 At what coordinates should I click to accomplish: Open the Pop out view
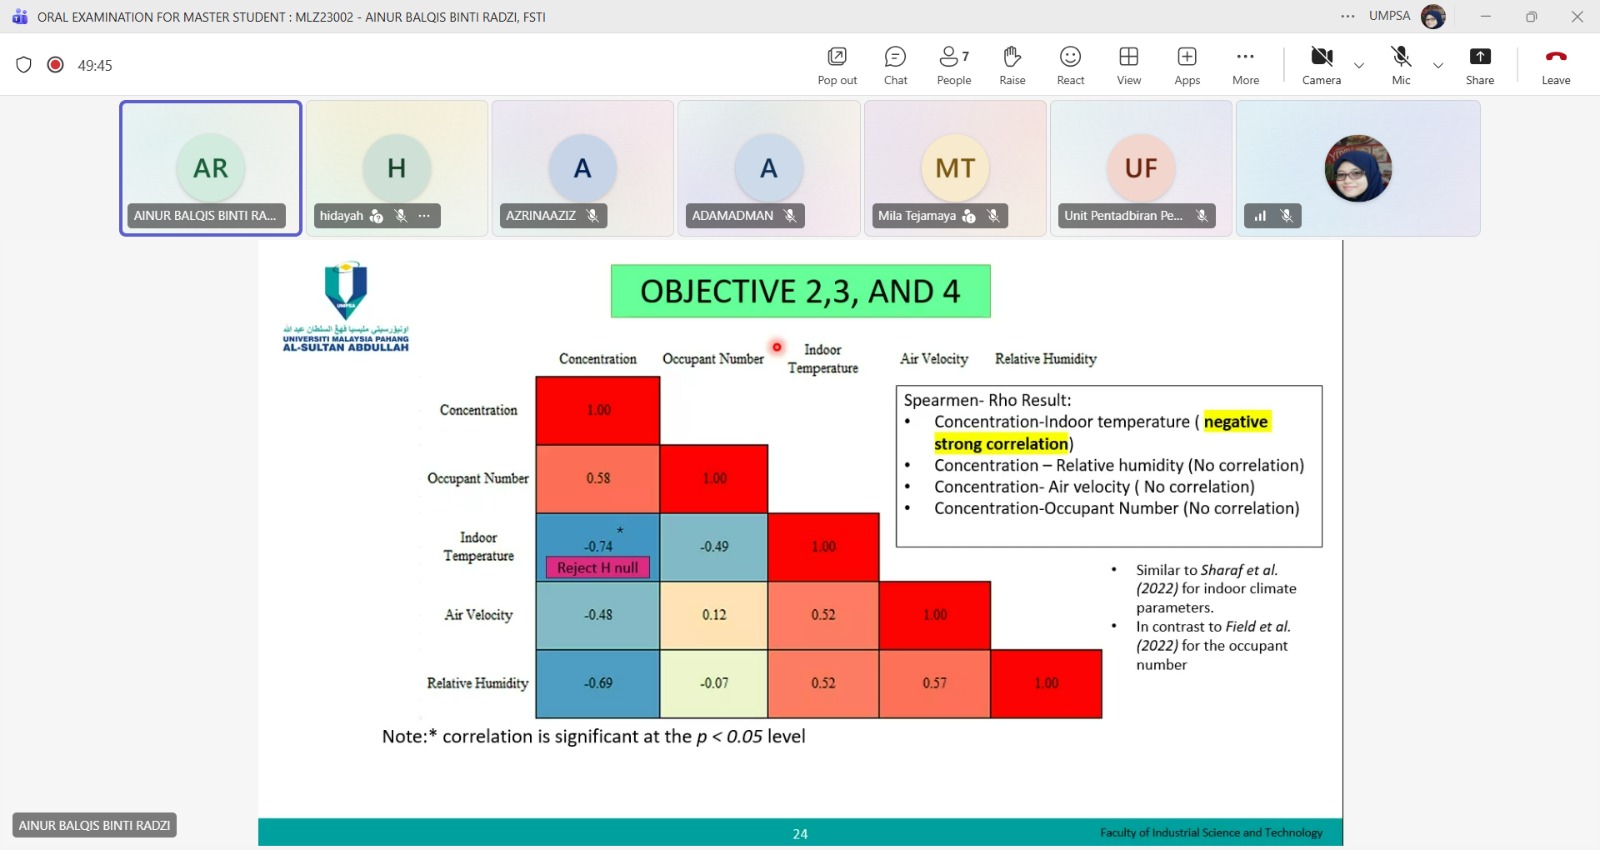tap(837, 65)
